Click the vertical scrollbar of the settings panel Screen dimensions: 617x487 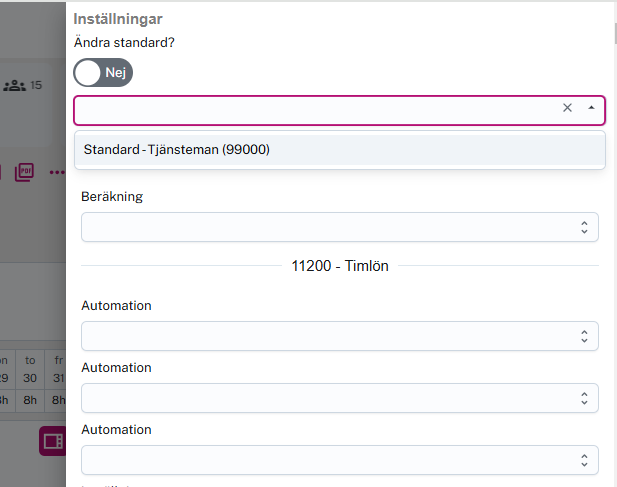point(615,33)
